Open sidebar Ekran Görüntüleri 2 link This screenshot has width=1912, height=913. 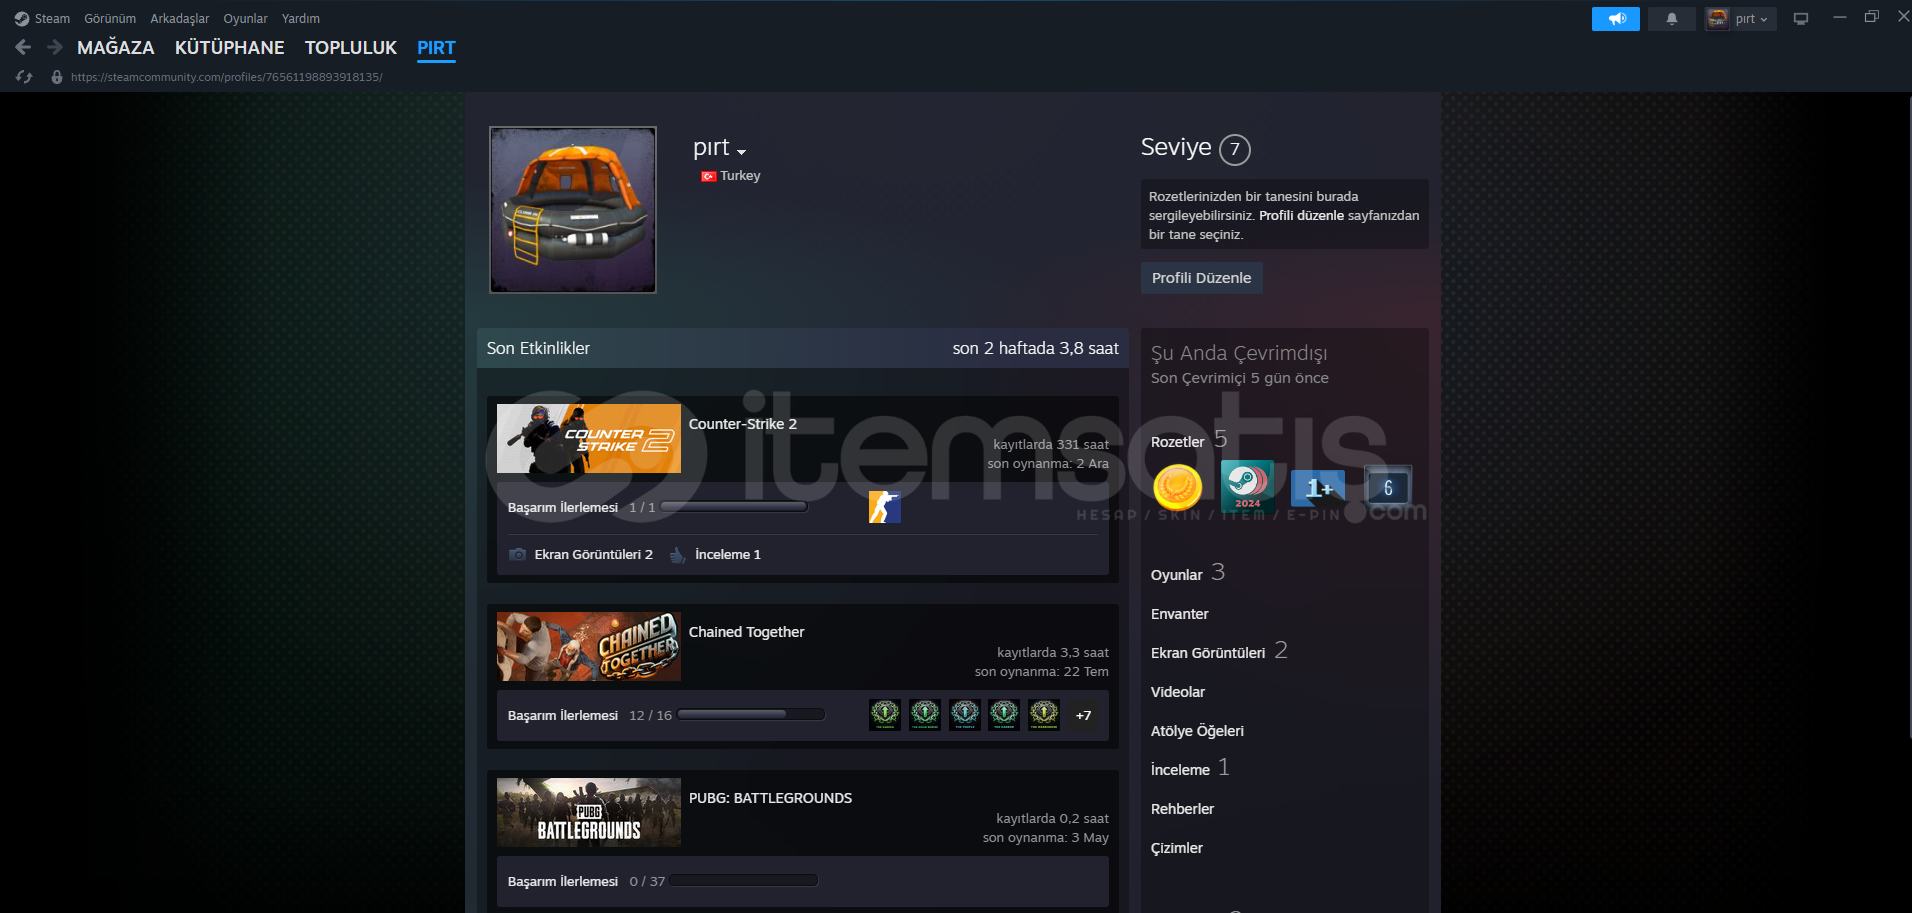click(1219, 651)
